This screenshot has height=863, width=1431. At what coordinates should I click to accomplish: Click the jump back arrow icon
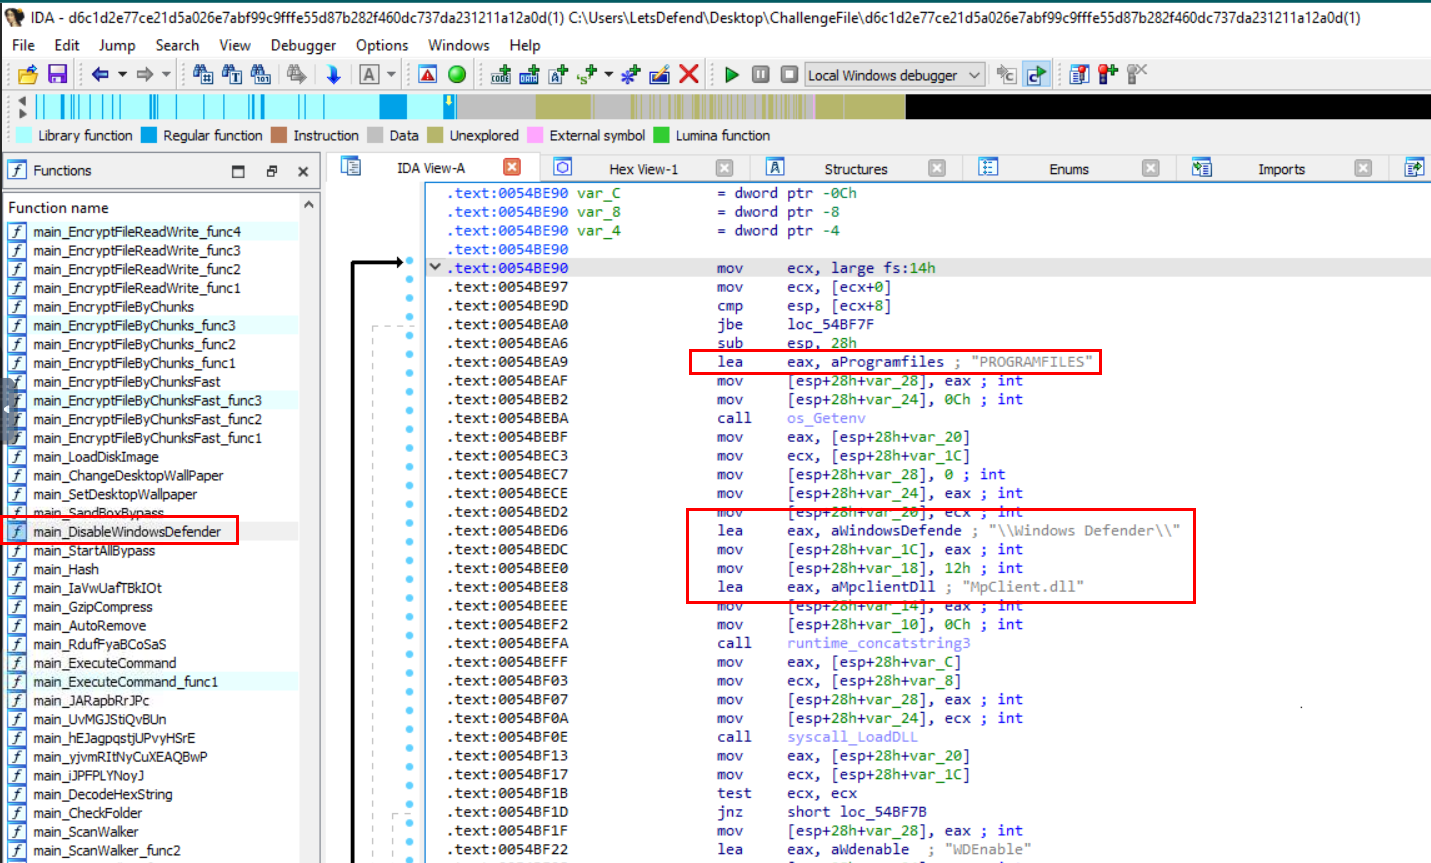coord(100,74)
